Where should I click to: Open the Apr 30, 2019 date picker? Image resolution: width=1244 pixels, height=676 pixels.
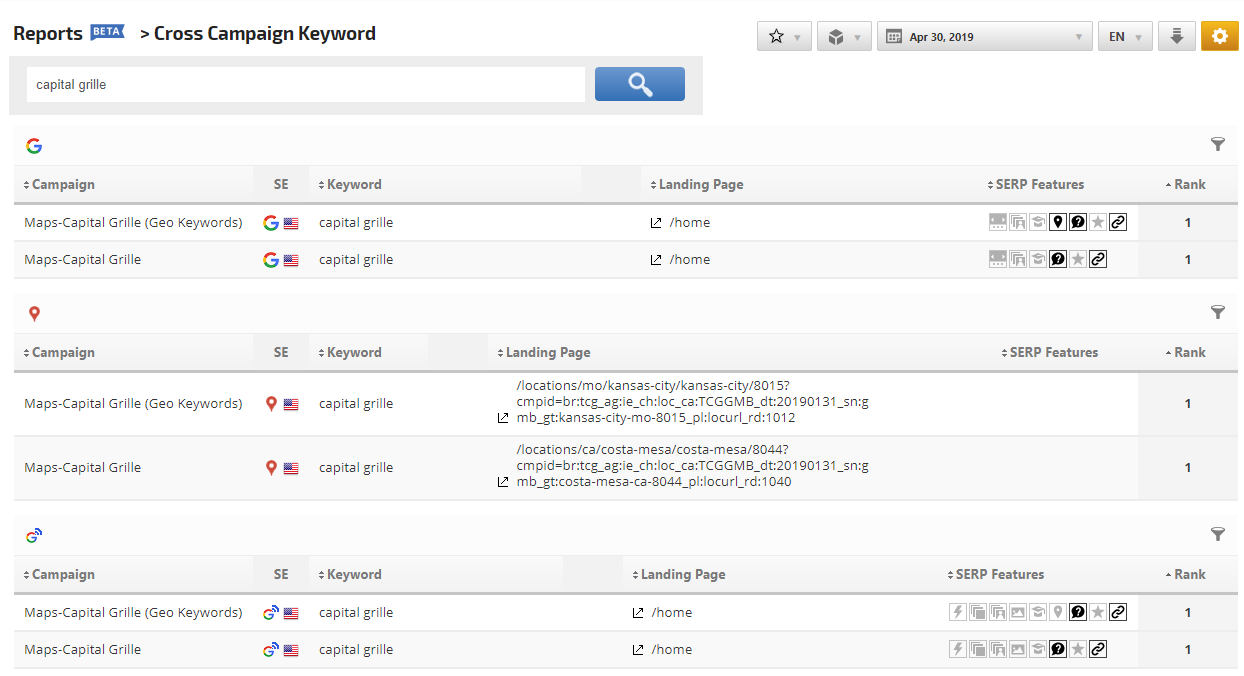984,37
